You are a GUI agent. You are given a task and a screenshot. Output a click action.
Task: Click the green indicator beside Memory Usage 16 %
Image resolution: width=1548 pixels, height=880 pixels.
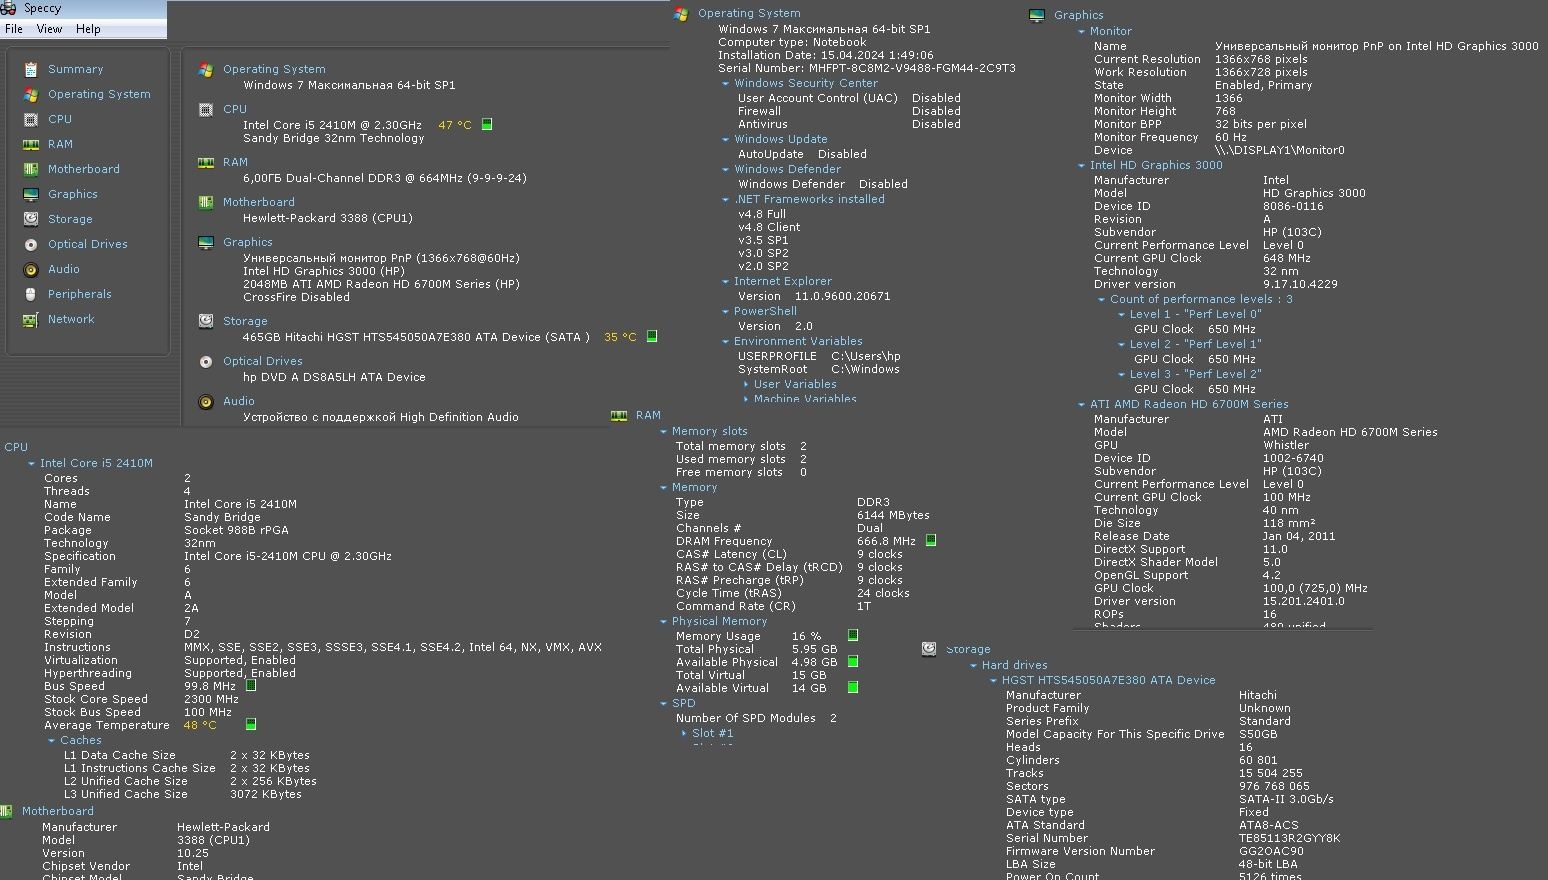click(853, 635)
